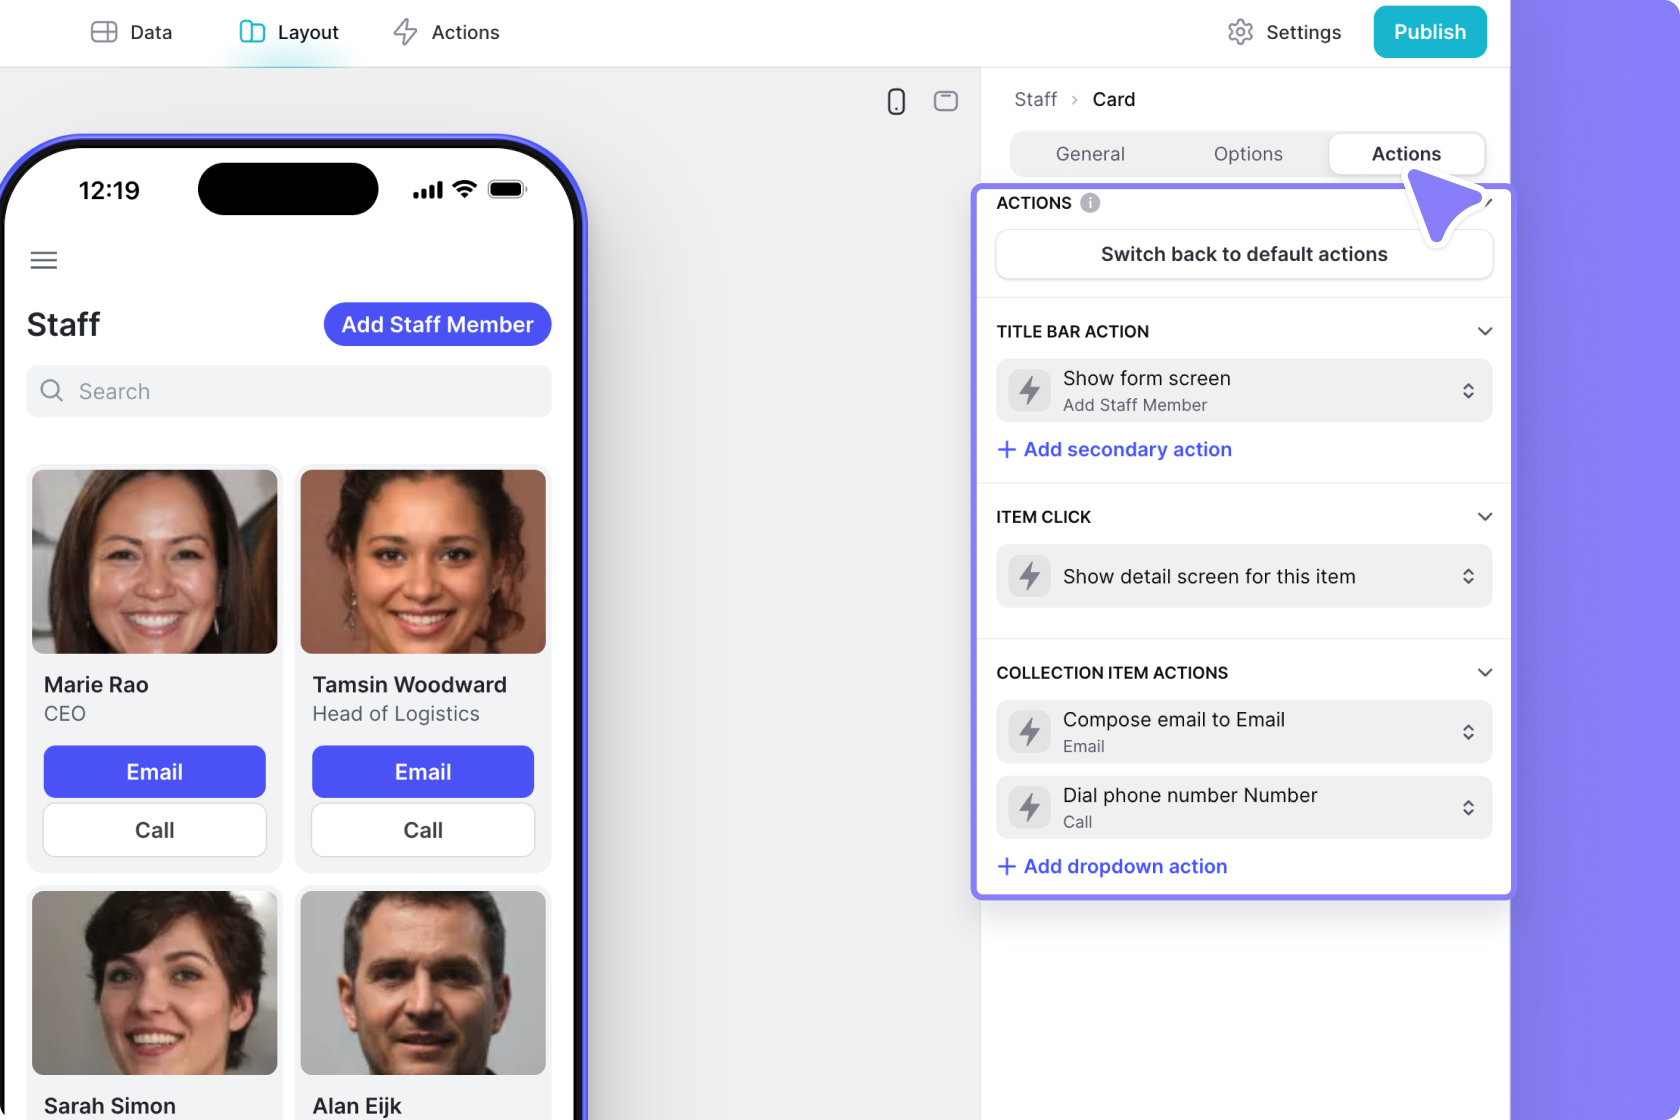Click lightning icon for Compose email action
This screenshot has height=1120, width=1680.
(x=1029, y=732)
